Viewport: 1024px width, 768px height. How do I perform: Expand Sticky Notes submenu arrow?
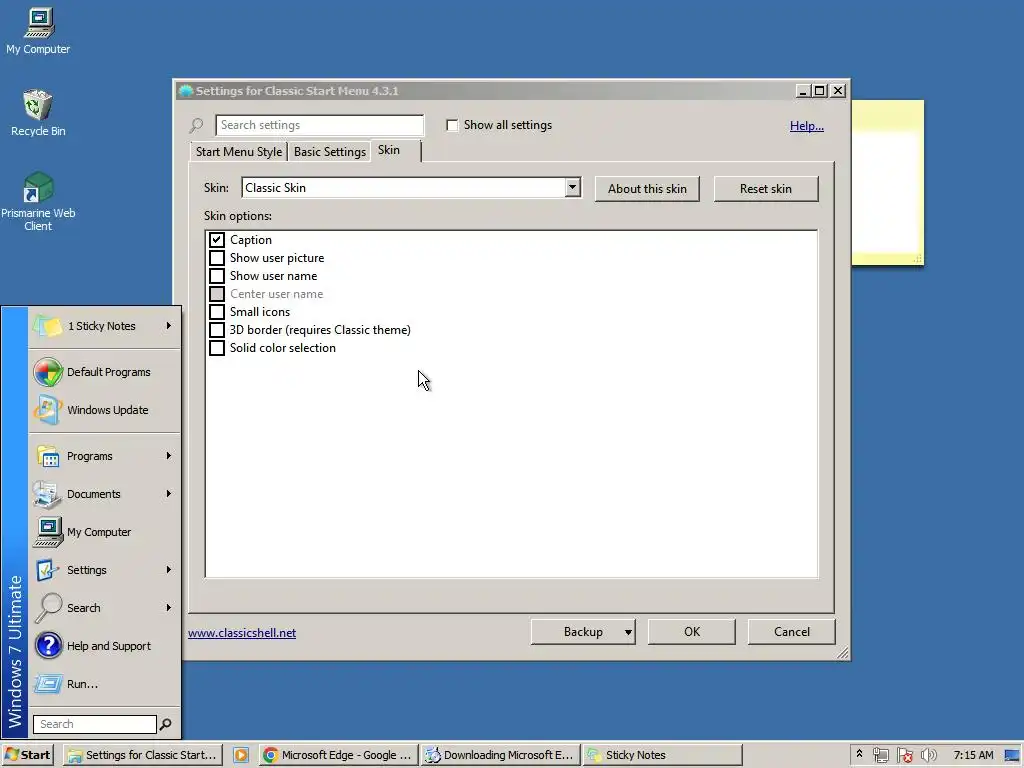168,325
